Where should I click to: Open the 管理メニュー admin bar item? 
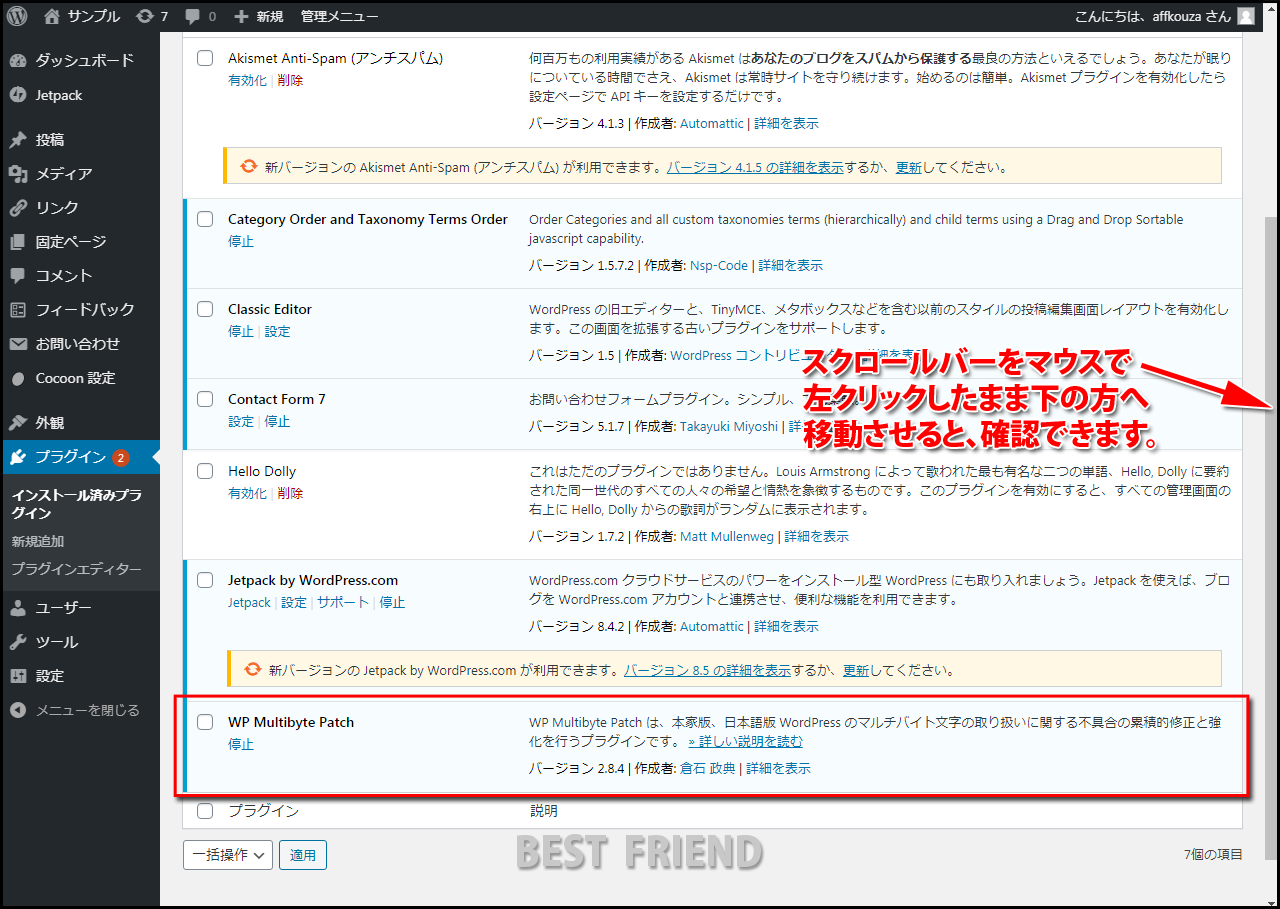tap(339, 16)
